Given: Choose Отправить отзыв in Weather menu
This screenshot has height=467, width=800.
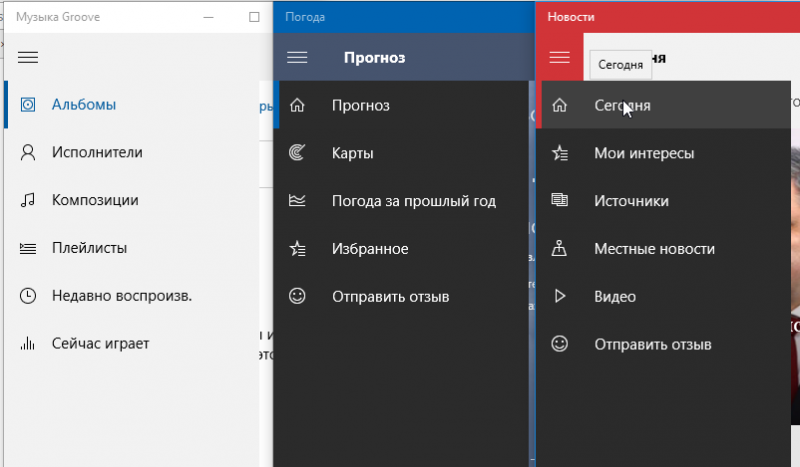Looking at the screenshot, I should (x=401, y=296).
